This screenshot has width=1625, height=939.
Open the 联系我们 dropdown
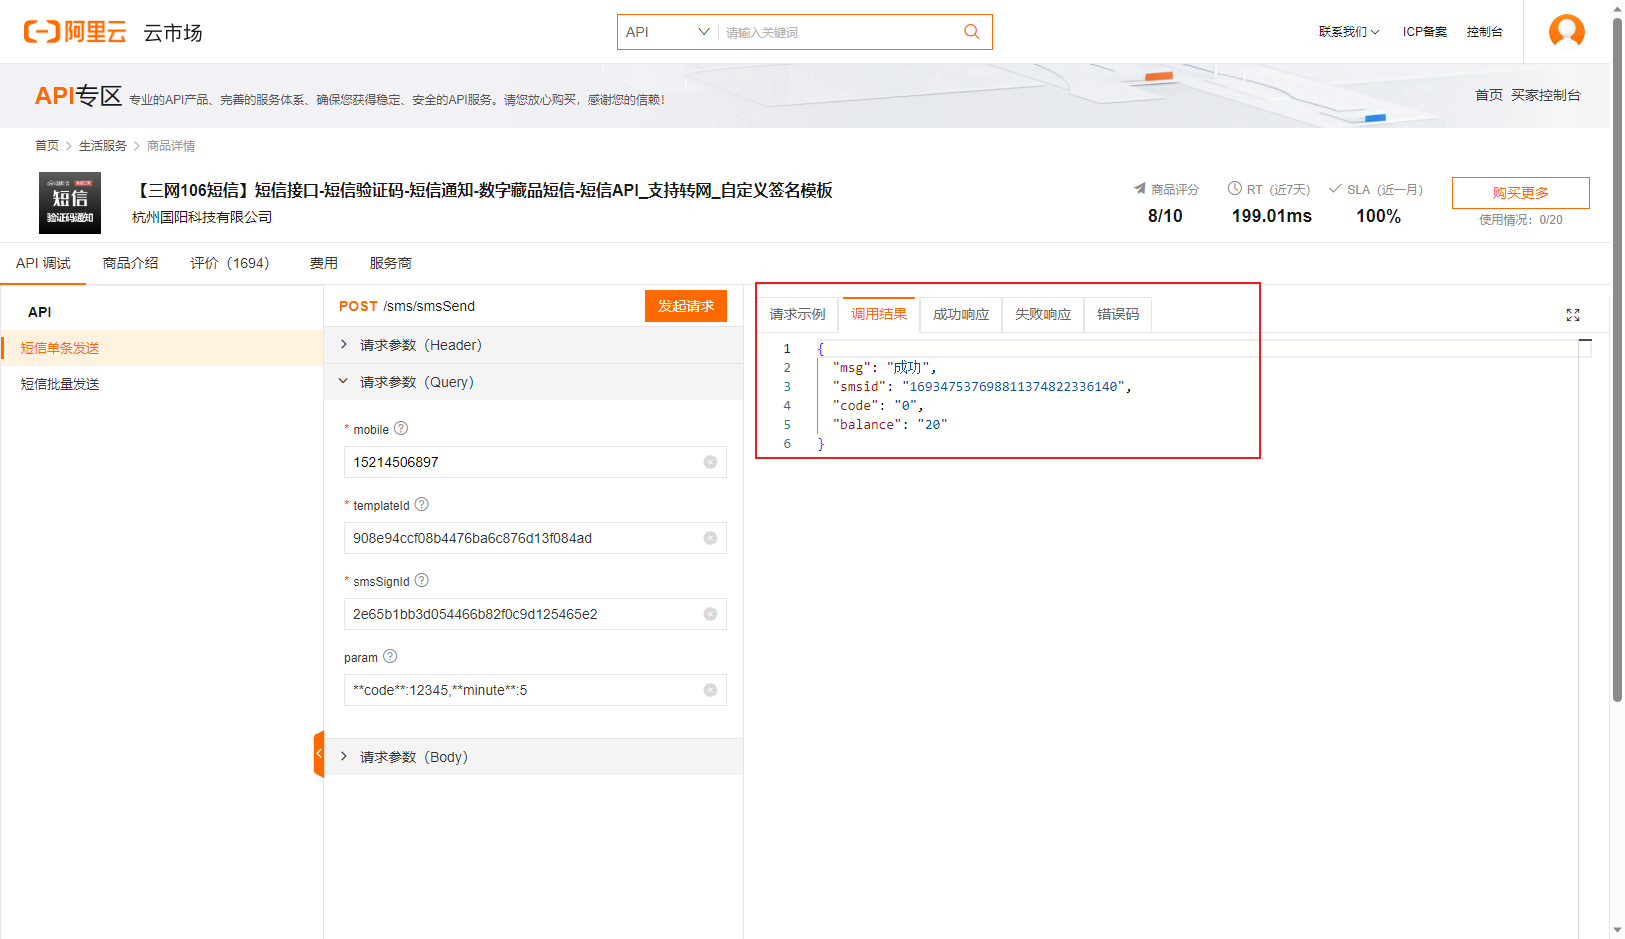1349,32
